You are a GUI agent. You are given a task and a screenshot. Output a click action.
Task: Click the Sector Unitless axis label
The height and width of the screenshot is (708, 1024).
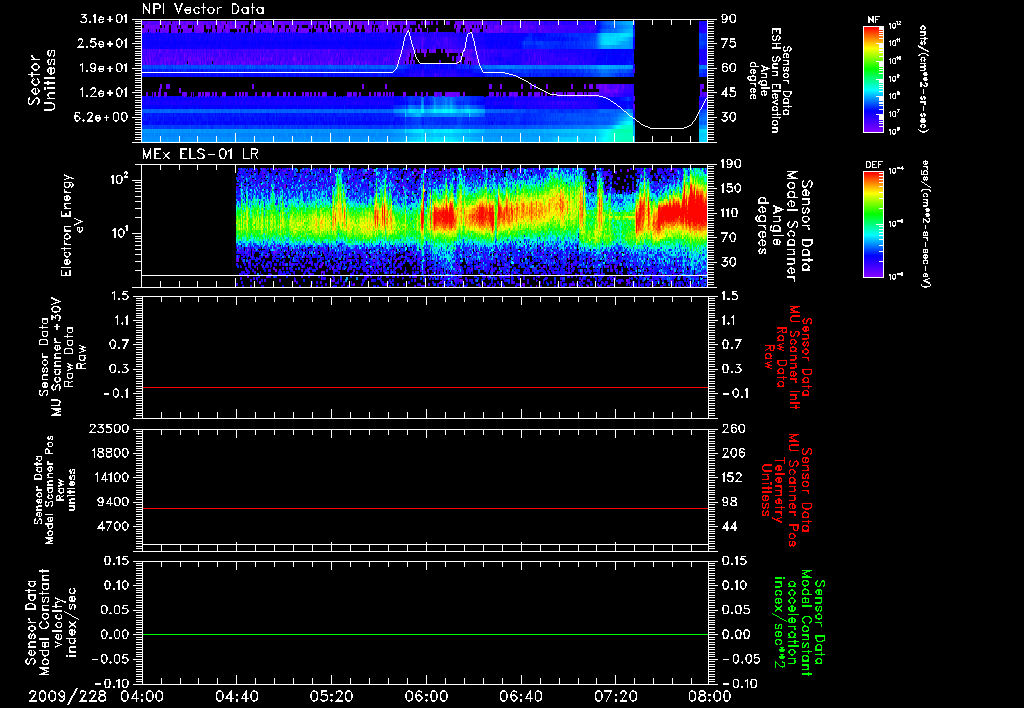click(x=42, y=80)
